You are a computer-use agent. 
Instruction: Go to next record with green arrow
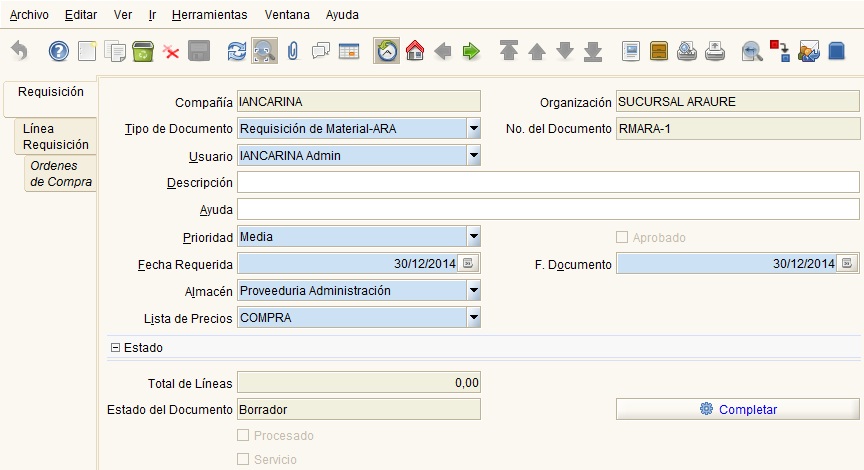[x=471, y=52]
